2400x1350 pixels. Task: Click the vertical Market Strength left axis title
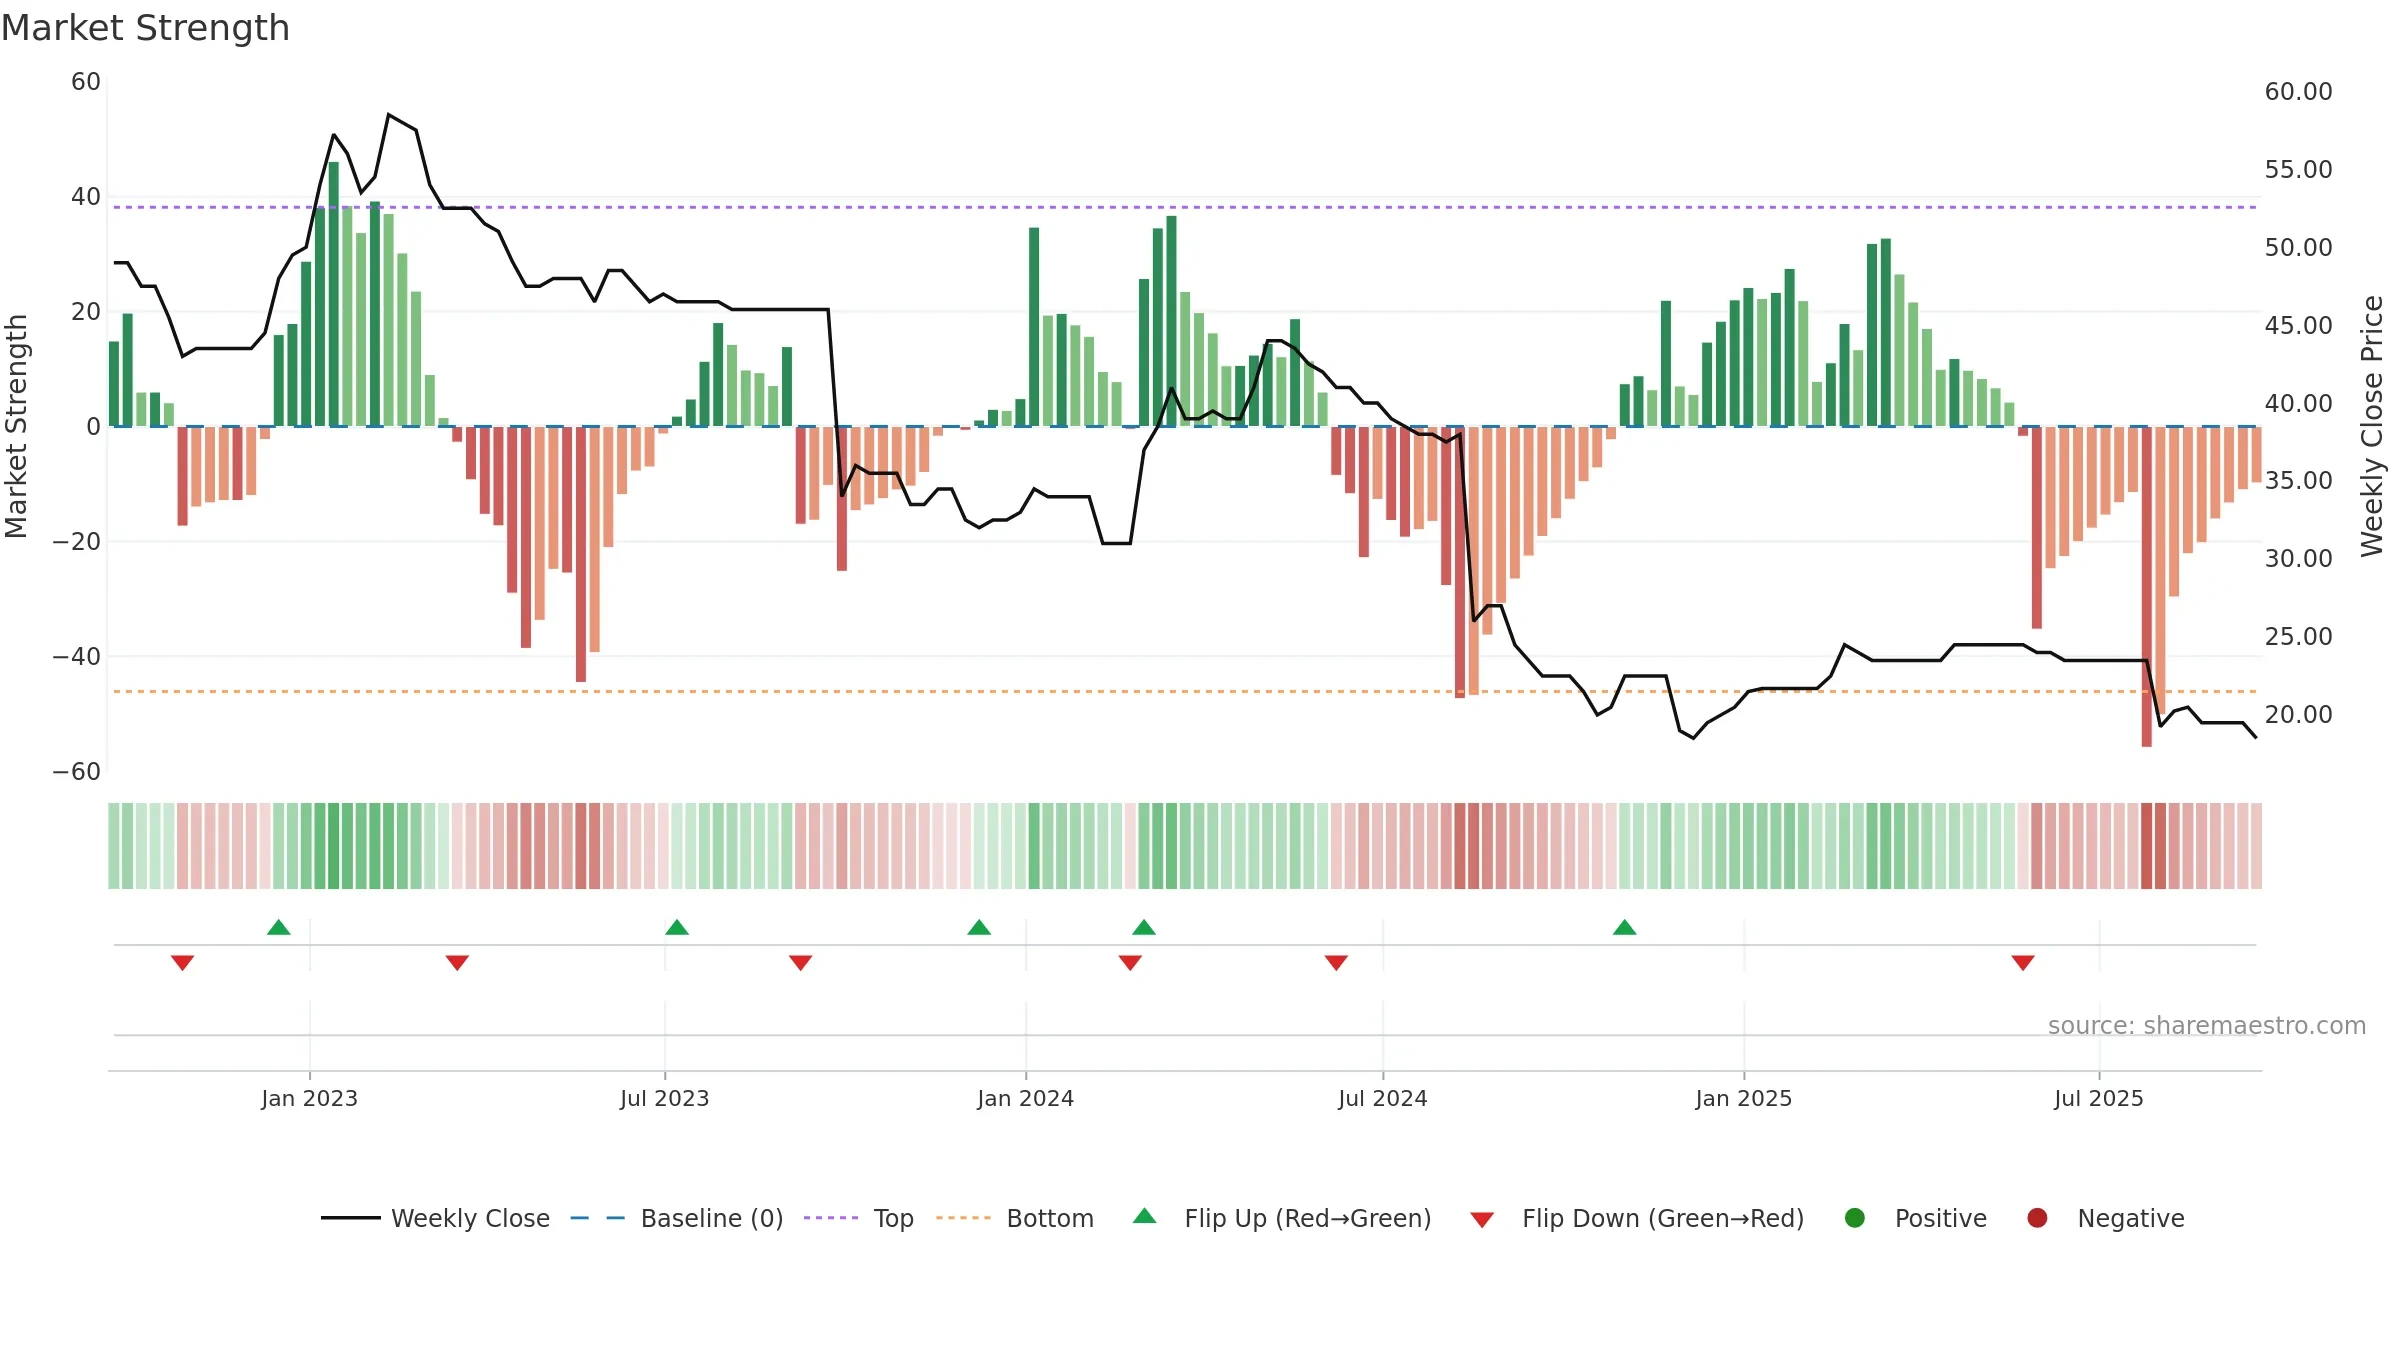pos(16,426)
